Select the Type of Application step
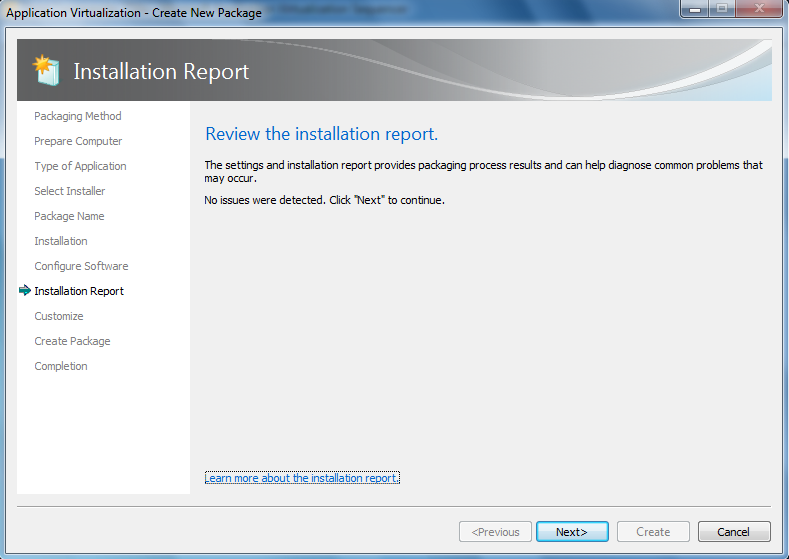Viewport: 789px width, 559px height. [x=81, y=166]
